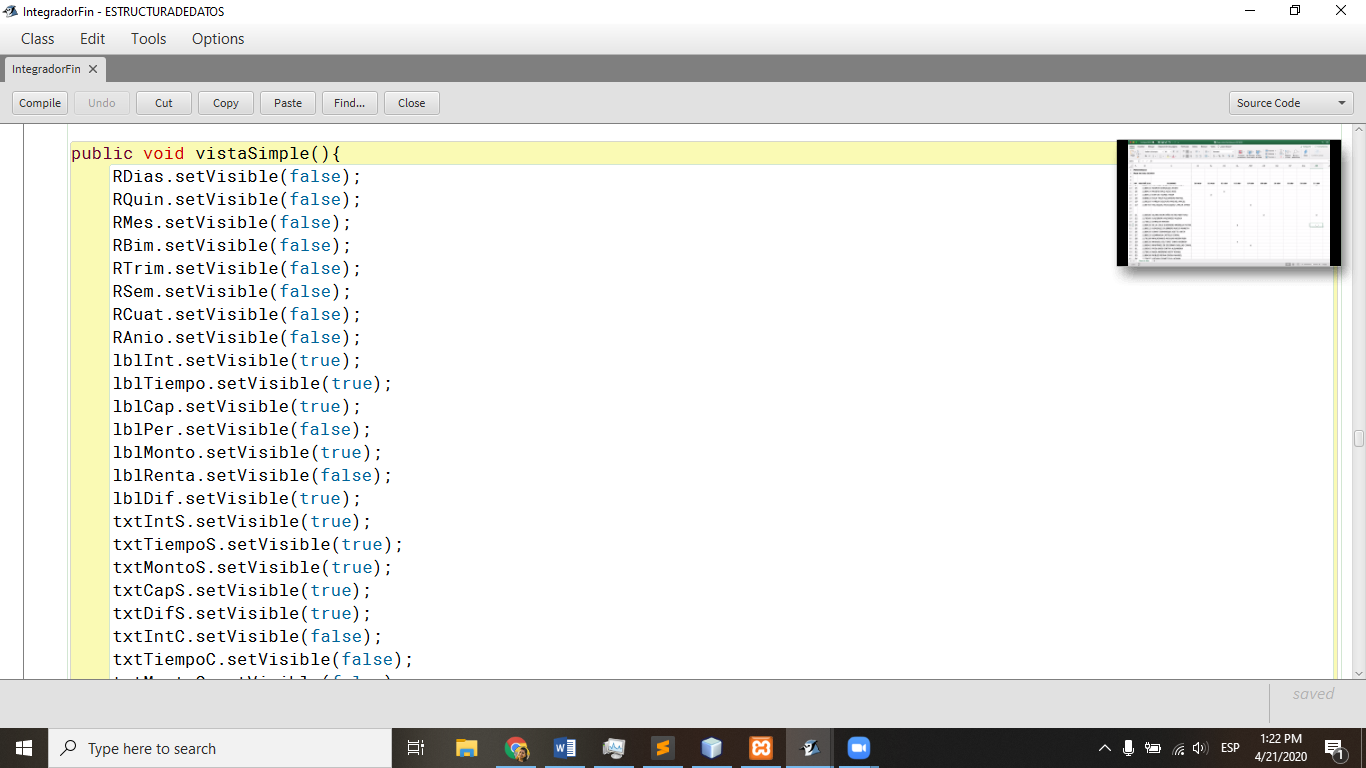Click the lblCap.setVisible(true) line
This screenshot has height=768, width=1366.
pos(237,406)
